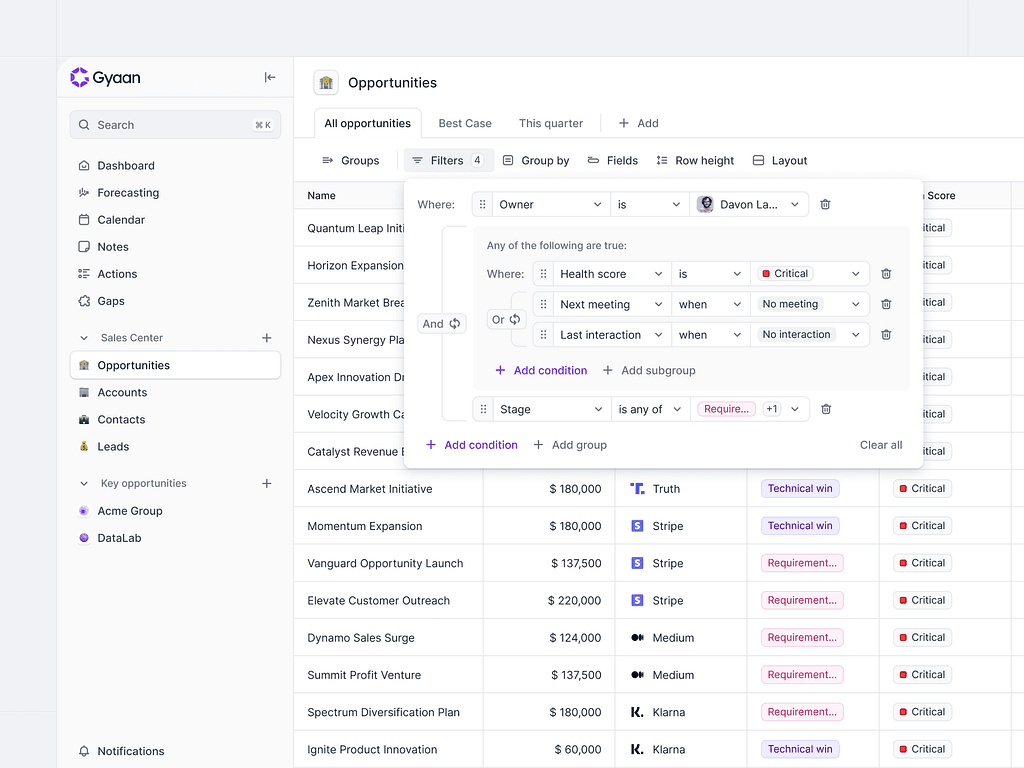Toggle the And logic operator
1024x768 pixels.
(442, 324)
